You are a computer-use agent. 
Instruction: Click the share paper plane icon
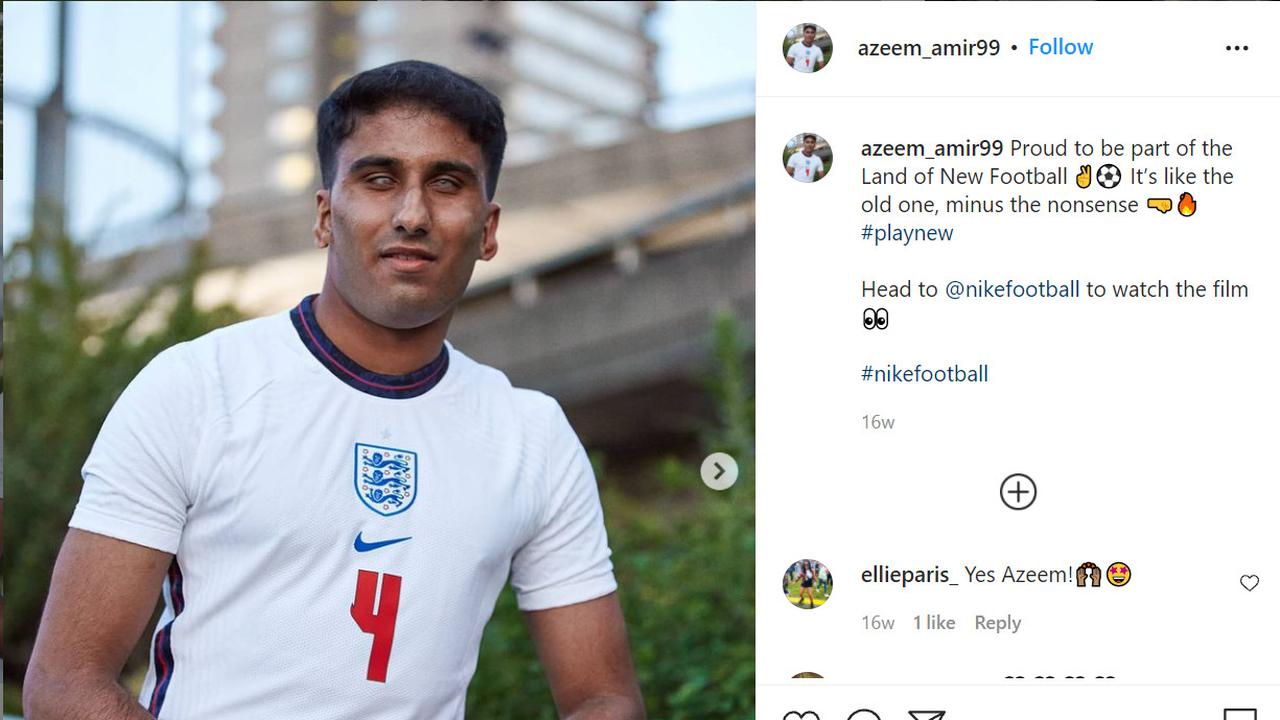point(926,714)
